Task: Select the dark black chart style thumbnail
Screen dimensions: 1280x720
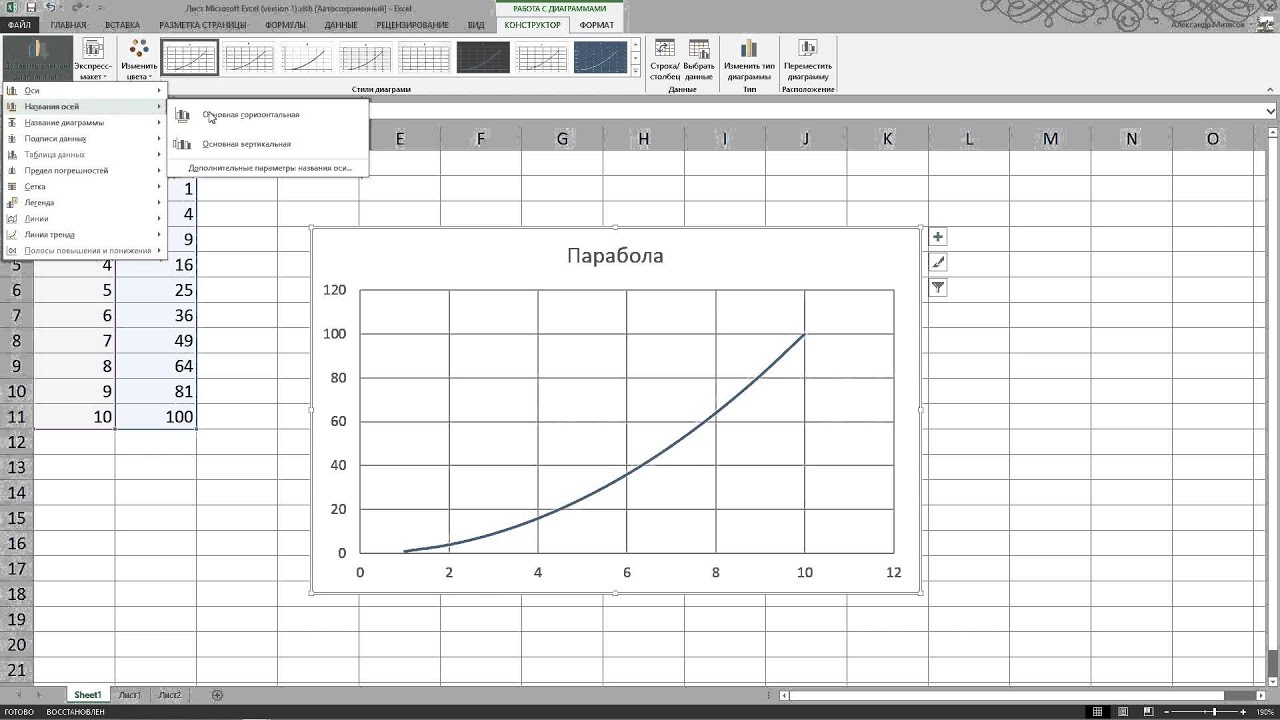Action: tap(483, 58)
